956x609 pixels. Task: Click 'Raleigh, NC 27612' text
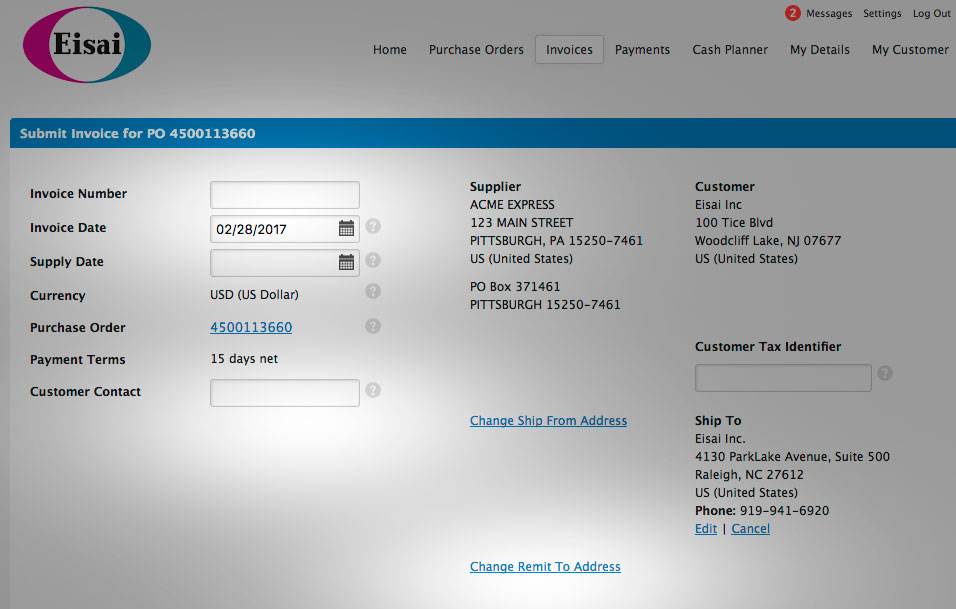[x=749, y=474]
